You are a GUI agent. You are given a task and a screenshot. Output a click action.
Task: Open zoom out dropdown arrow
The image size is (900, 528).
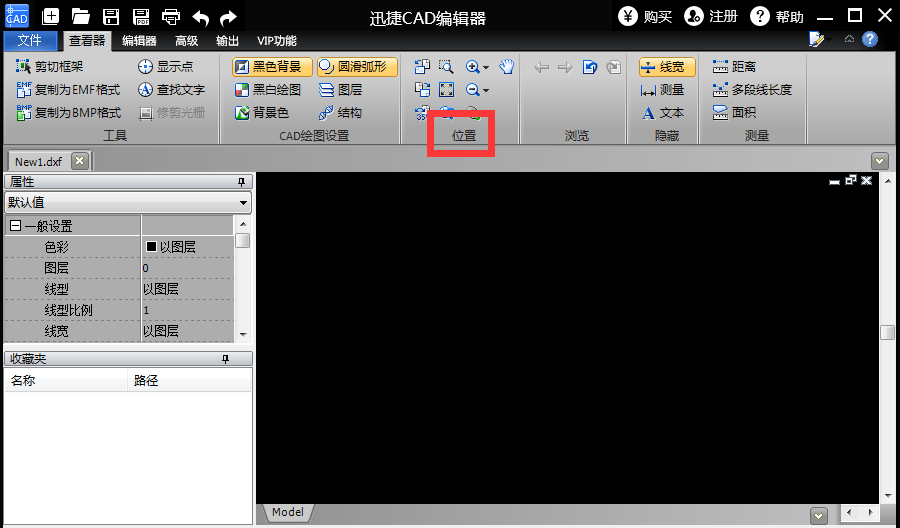(486, 90)
